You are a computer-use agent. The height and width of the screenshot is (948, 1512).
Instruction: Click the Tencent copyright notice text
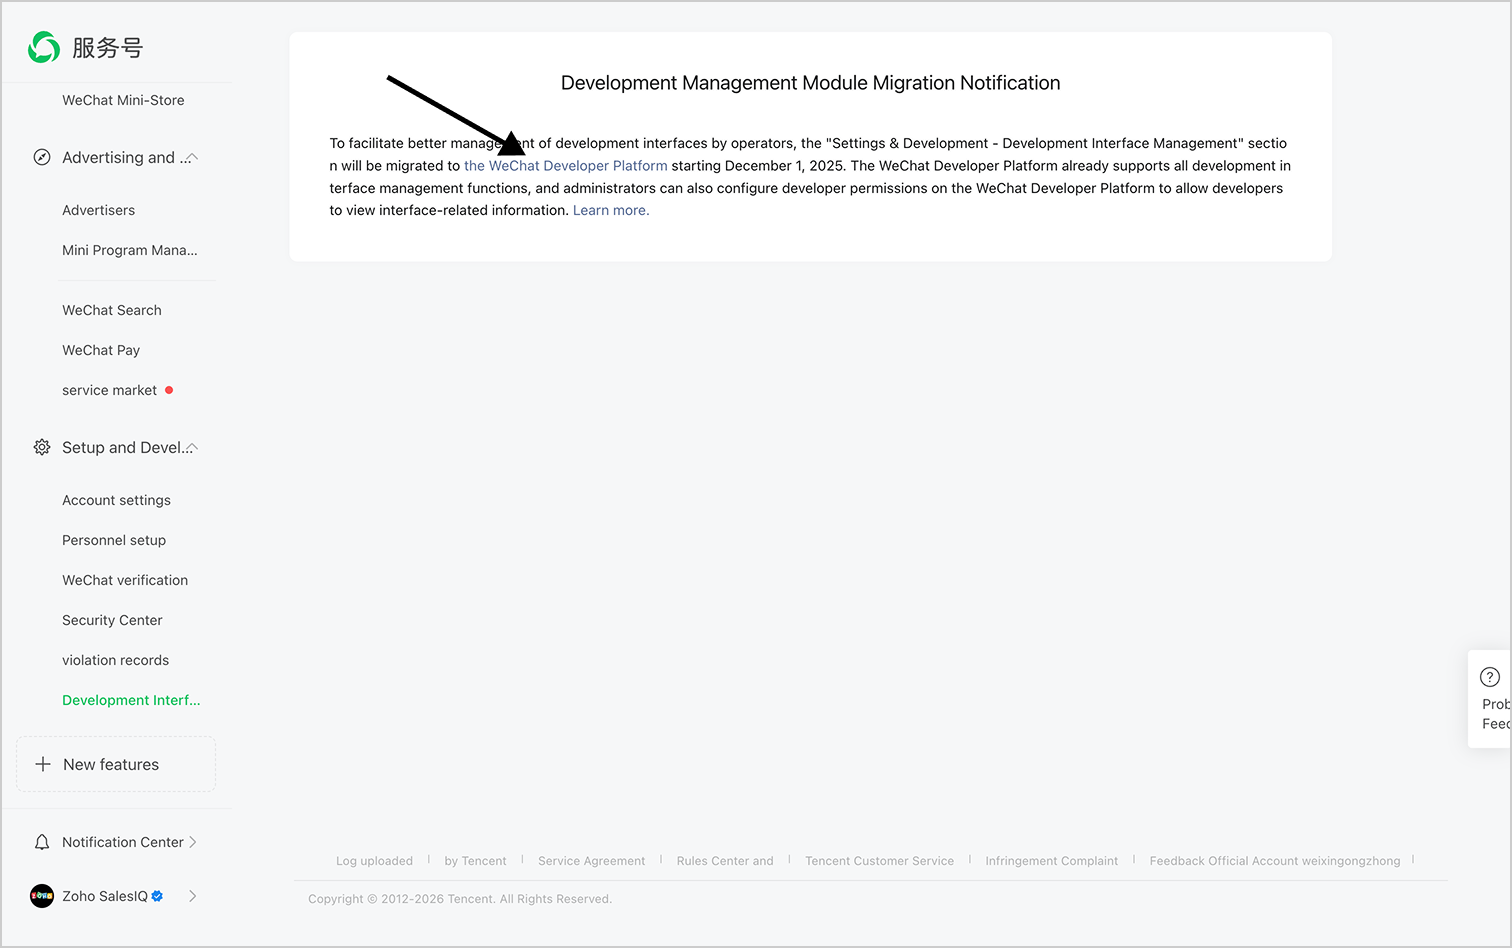460,899
